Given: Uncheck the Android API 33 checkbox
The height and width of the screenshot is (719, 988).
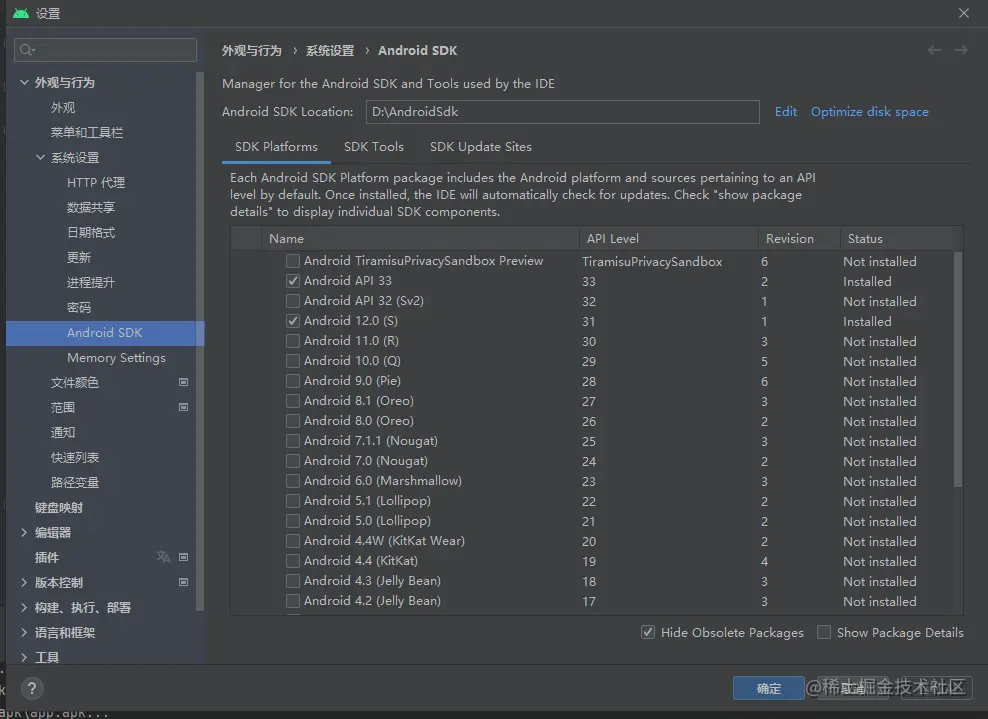Looking at the screenshot, I should (x=293, y=281).
